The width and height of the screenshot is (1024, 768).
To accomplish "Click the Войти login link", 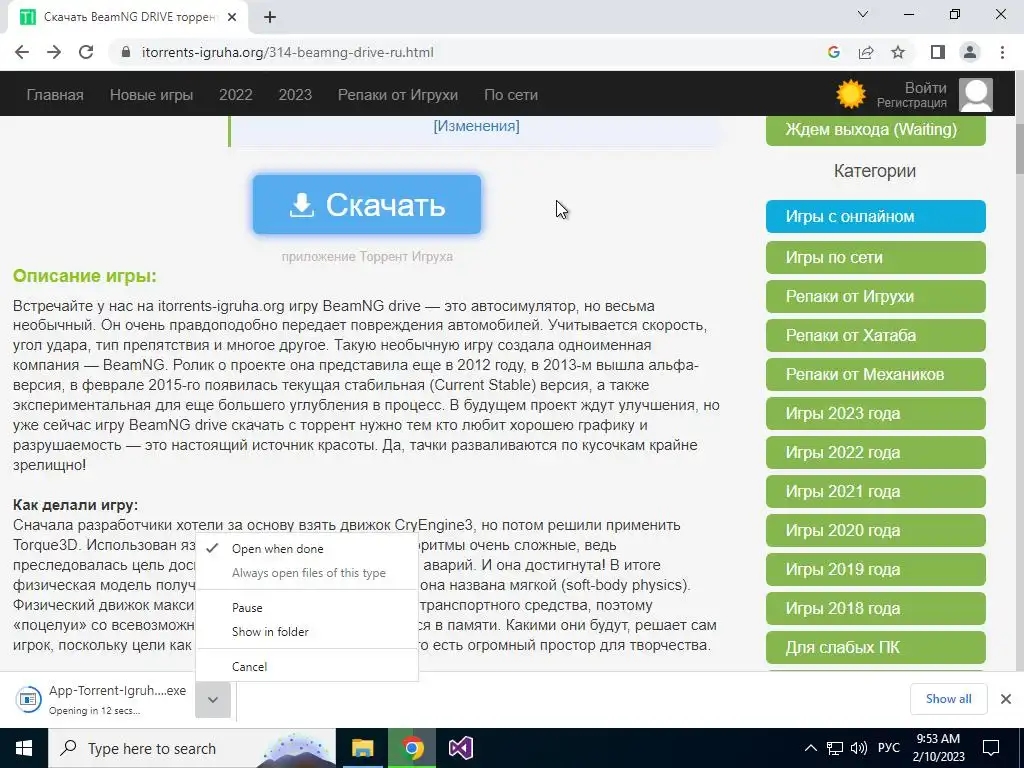I will [925, 88].
